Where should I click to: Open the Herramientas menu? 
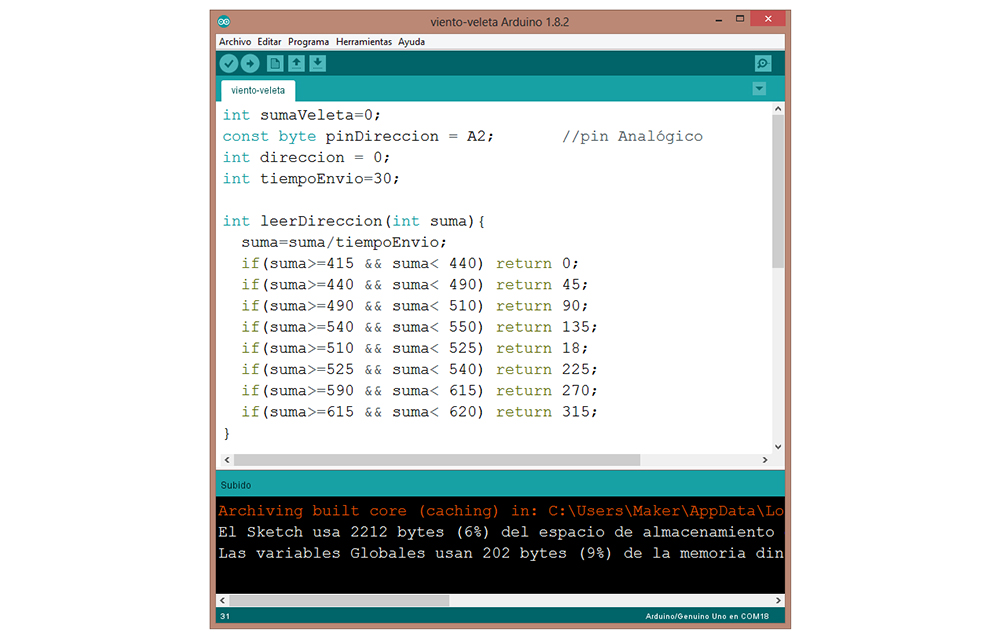pos(364,42)
